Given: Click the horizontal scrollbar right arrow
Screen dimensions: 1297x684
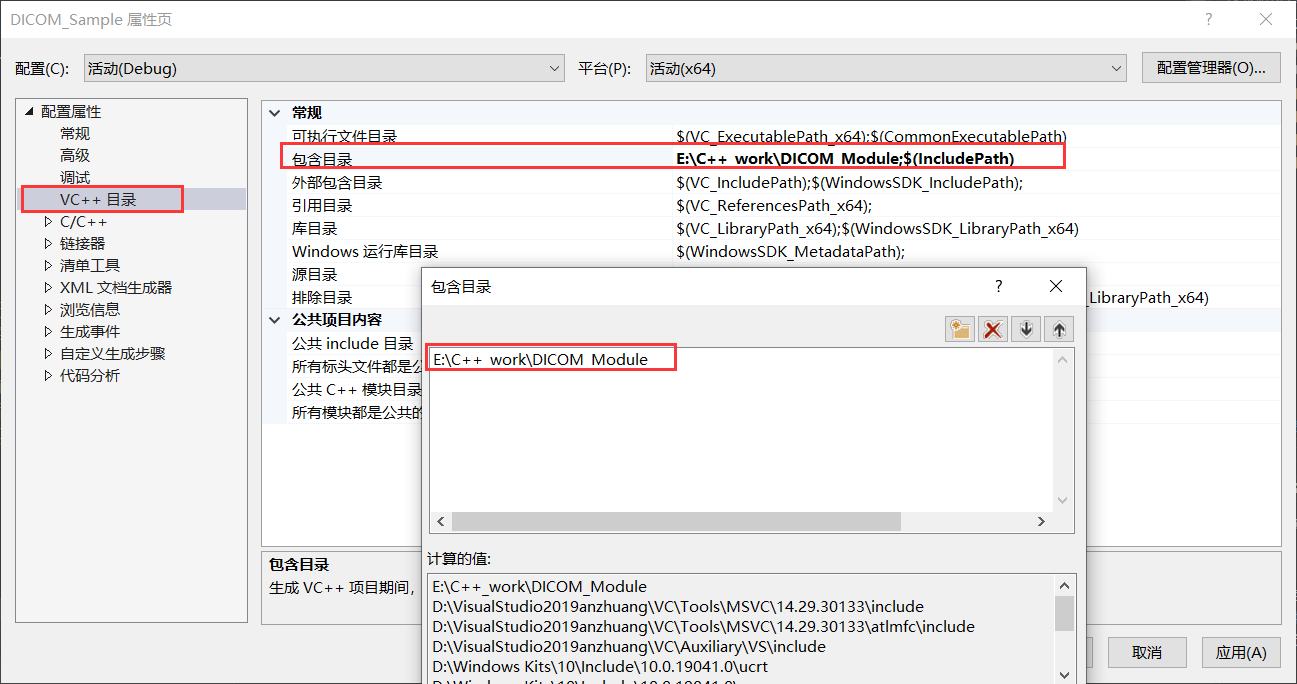Looking at the screenshot, I should [x=1041, y=521].
